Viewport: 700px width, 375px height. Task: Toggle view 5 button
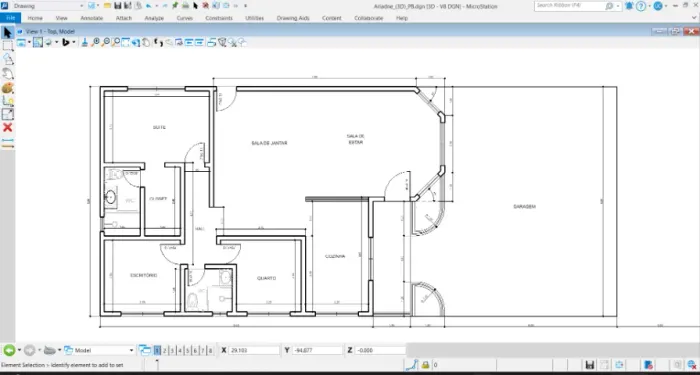click(188, 350)
